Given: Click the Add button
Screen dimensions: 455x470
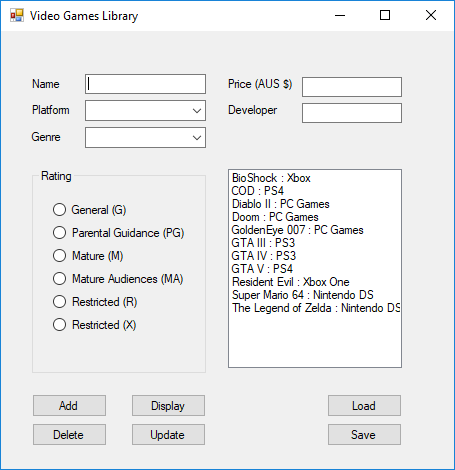Looking at the screenshot, I should [x=69, y=406].
